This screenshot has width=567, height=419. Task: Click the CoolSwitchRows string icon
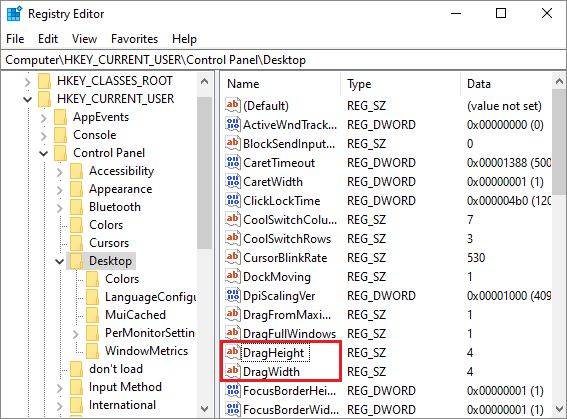pyautogui.click(x=233, y=238)
